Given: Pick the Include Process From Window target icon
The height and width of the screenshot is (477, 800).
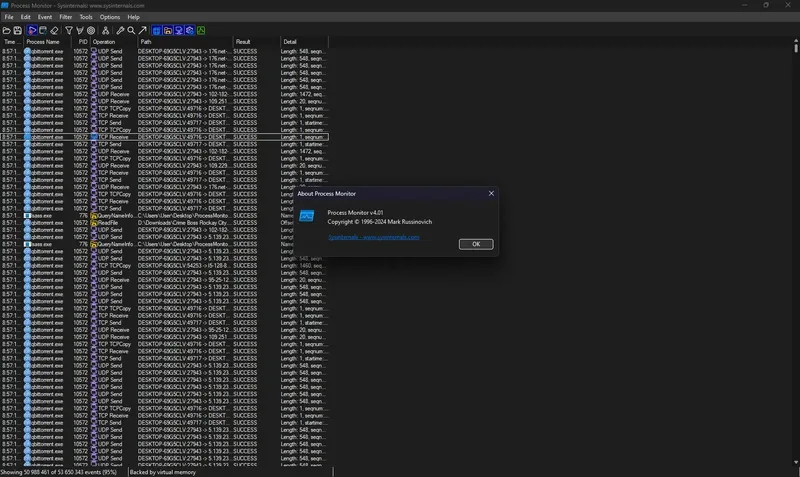Looking at the screenshot, I should (91, 31).
